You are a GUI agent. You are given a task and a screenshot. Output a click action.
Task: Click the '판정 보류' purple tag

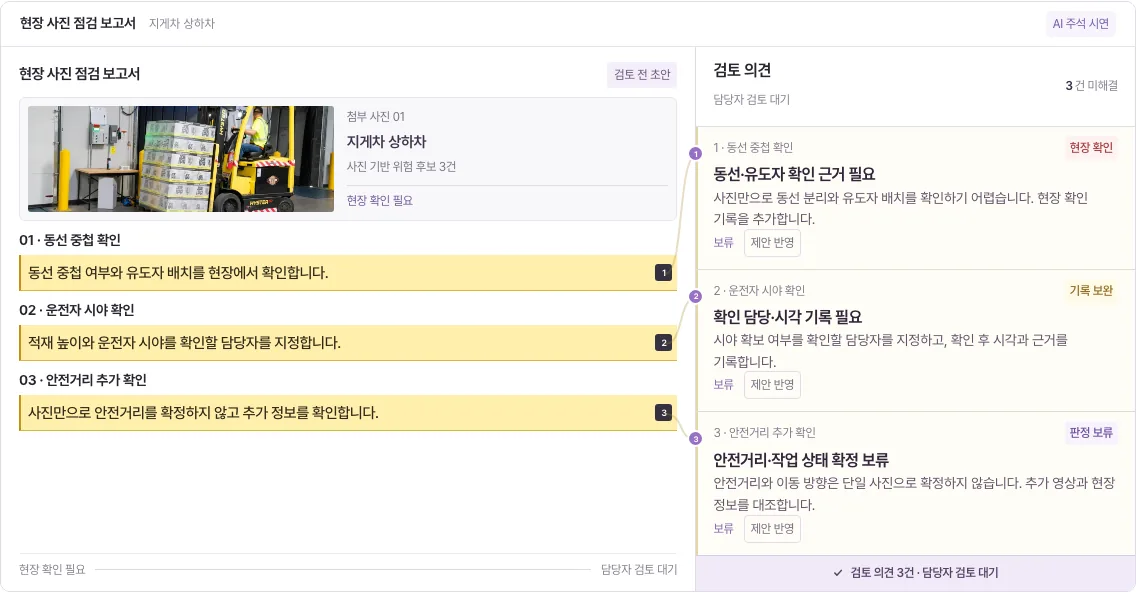1090,433
